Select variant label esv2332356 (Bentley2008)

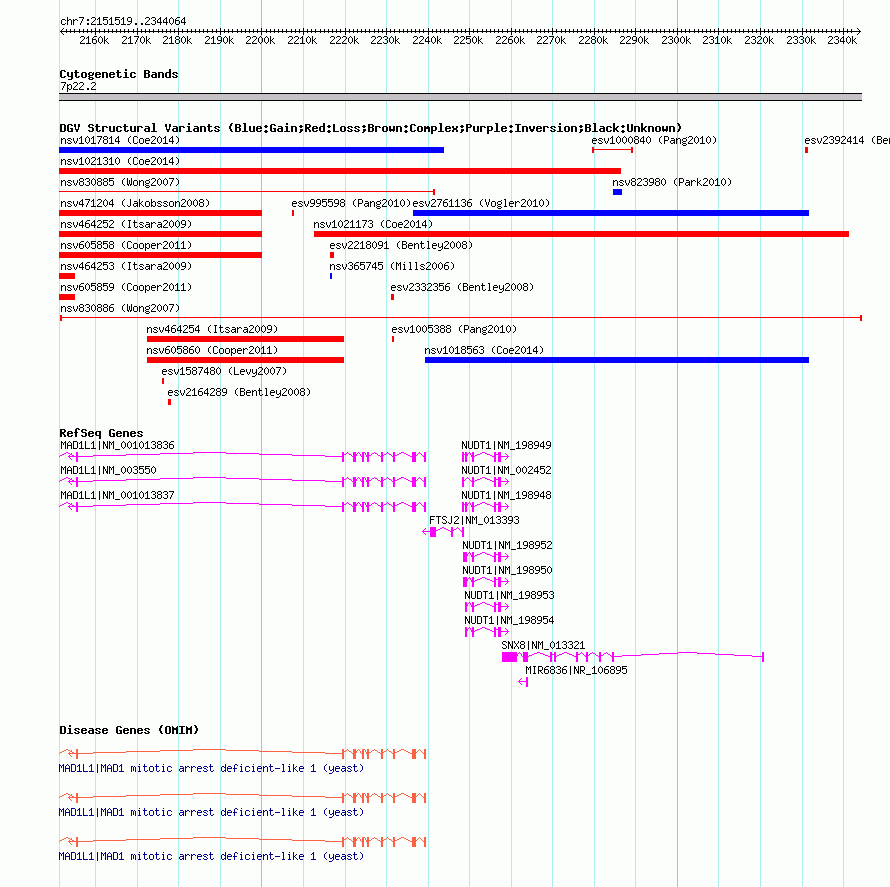point(463,287)
